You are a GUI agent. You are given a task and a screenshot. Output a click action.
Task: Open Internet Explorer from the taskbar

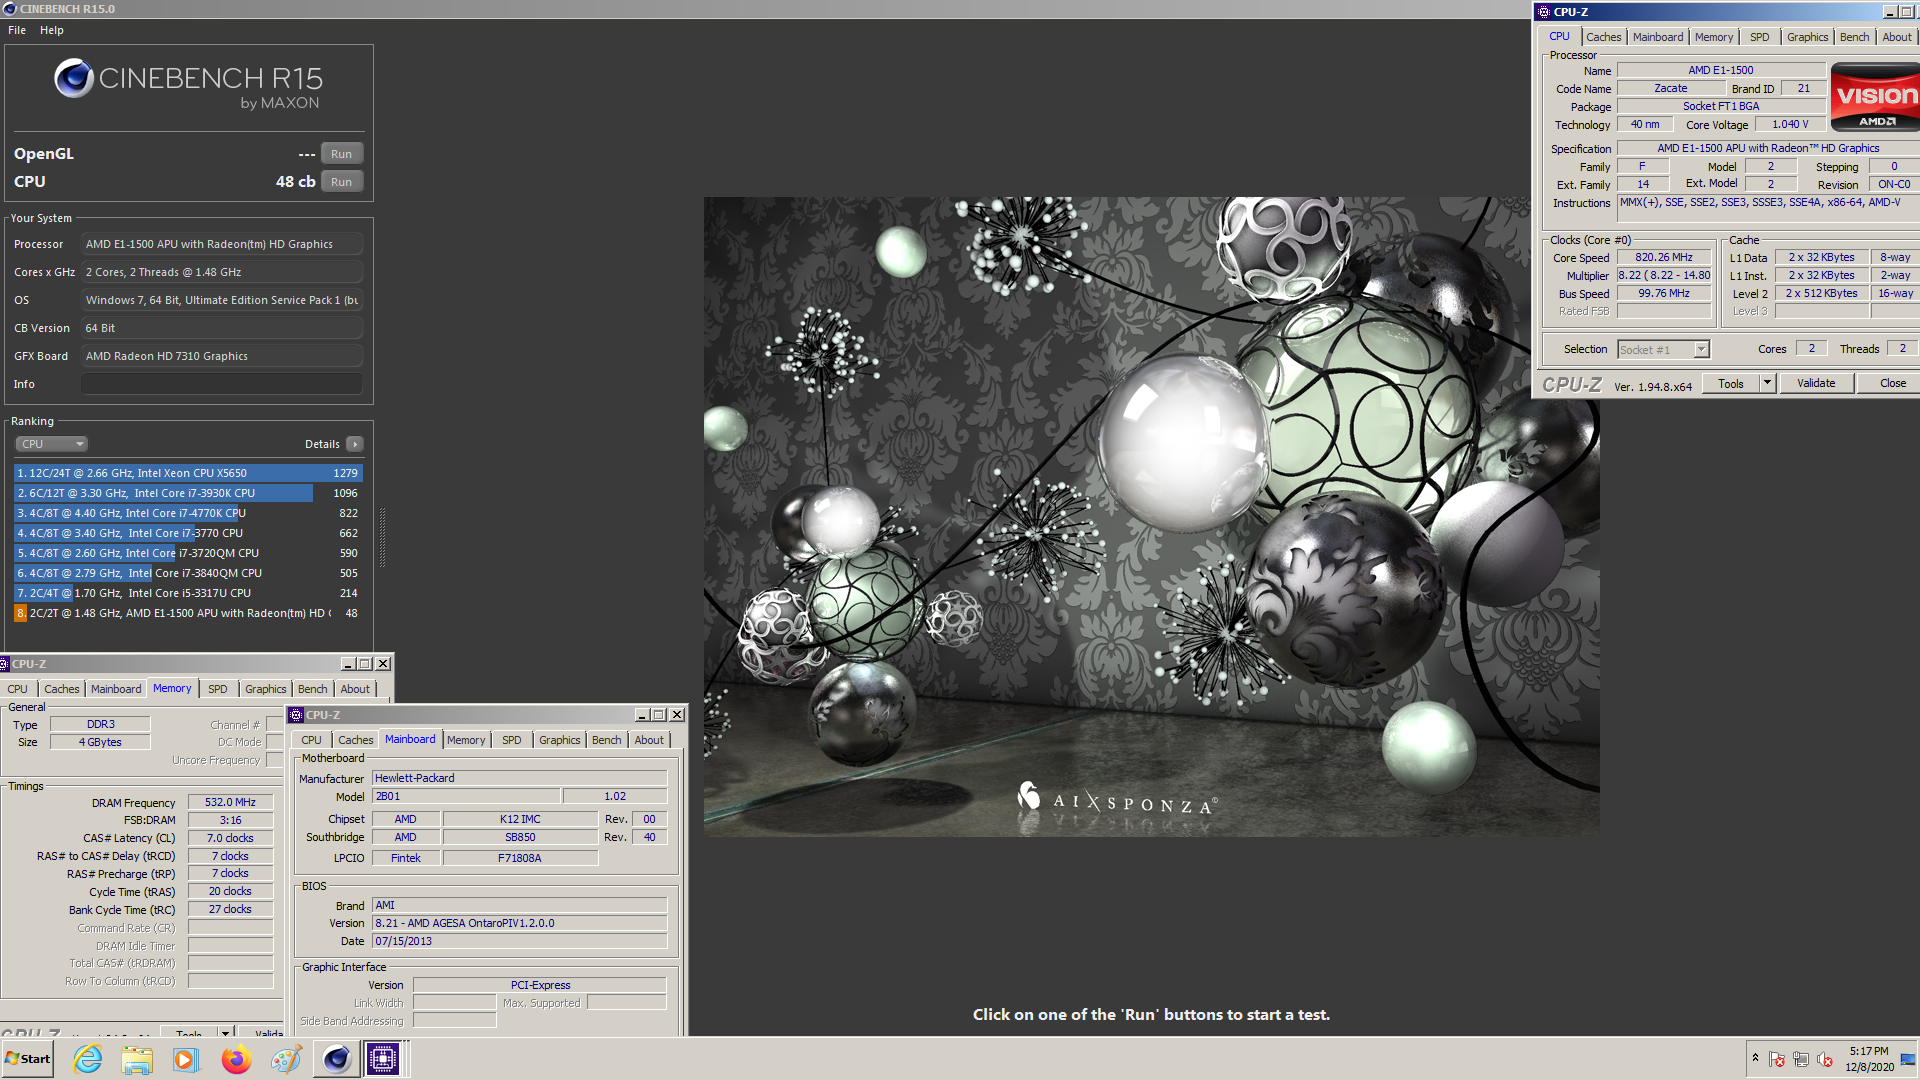88,1059
